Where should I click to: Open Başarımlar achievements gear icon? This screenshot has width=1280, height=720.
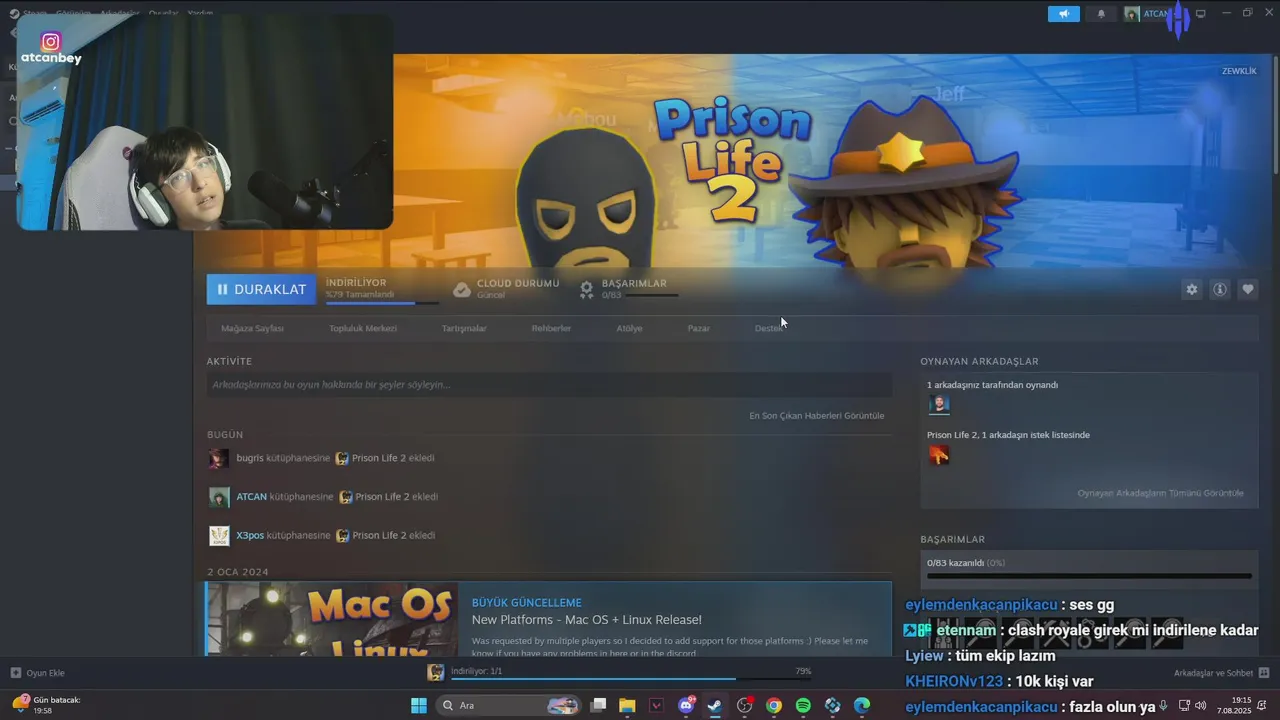pyautogui.click(x=587, y=289)
